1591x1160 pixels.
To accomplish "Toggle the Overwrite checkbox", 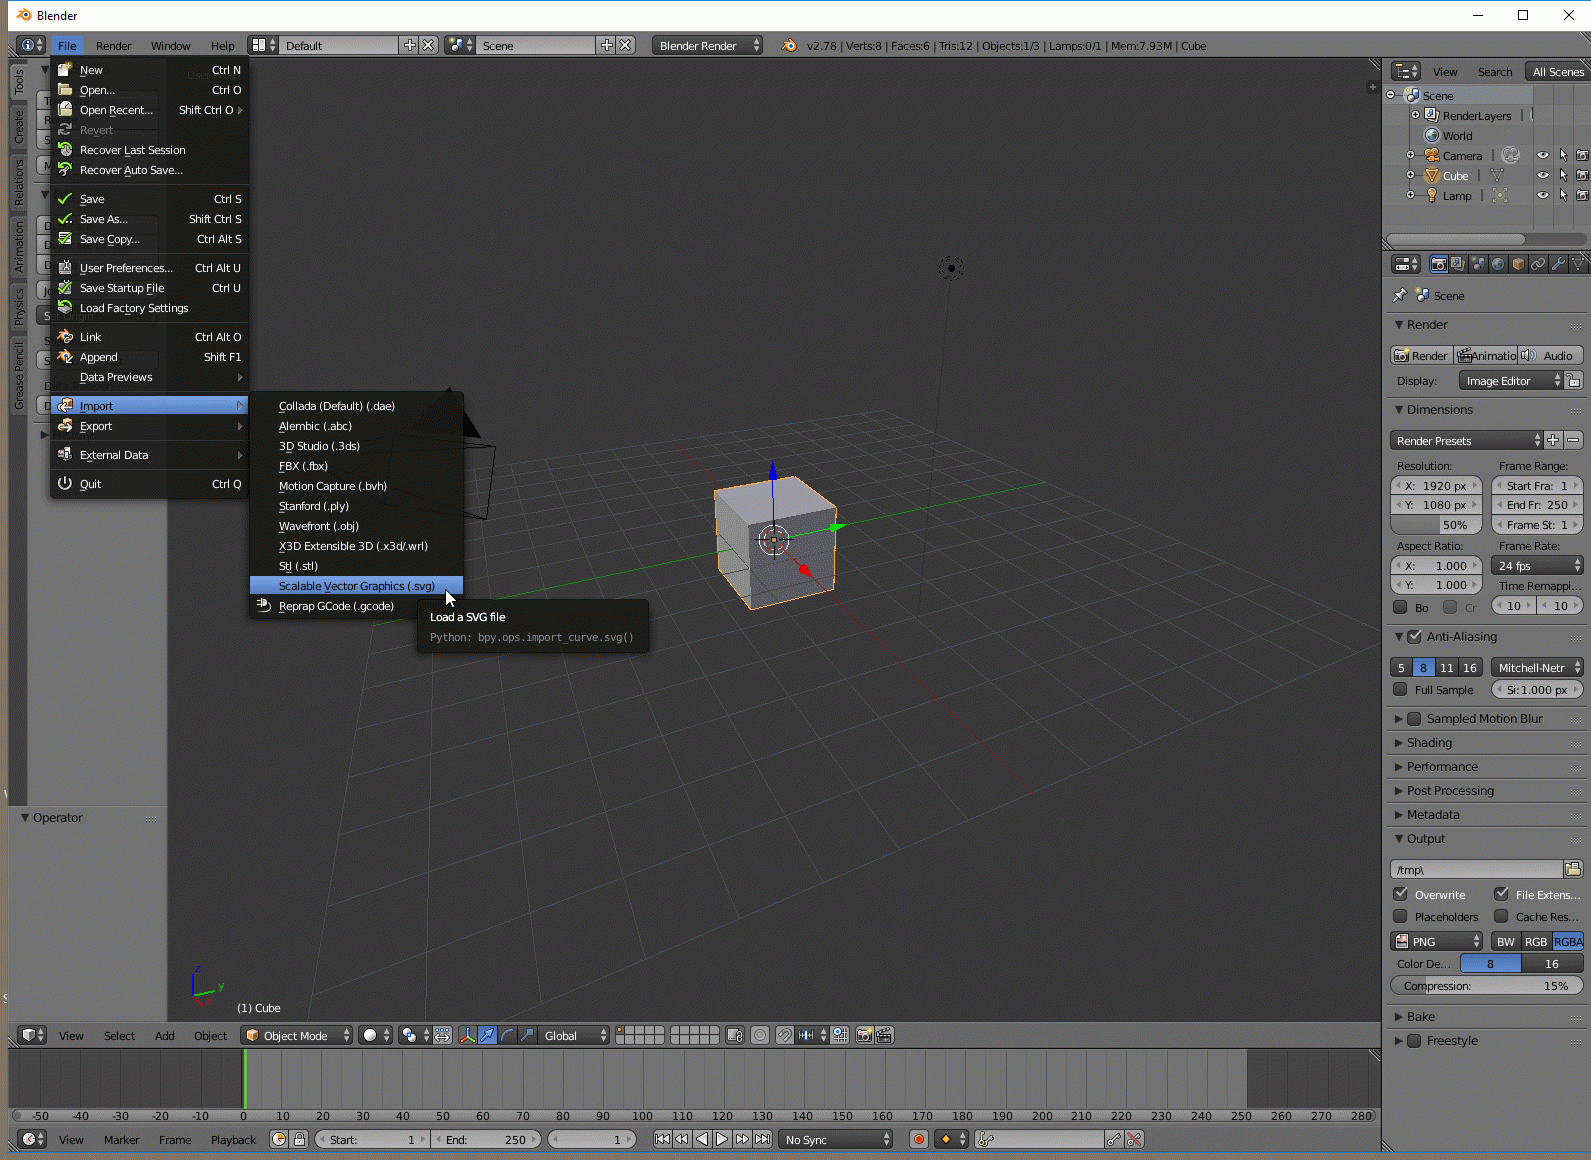I will tap(1400, 894).
